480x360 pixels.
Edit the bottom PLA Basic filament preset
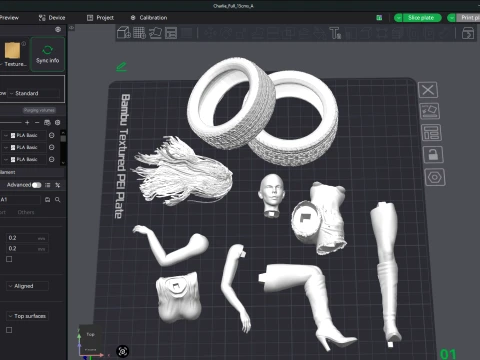tap(52, 159)
